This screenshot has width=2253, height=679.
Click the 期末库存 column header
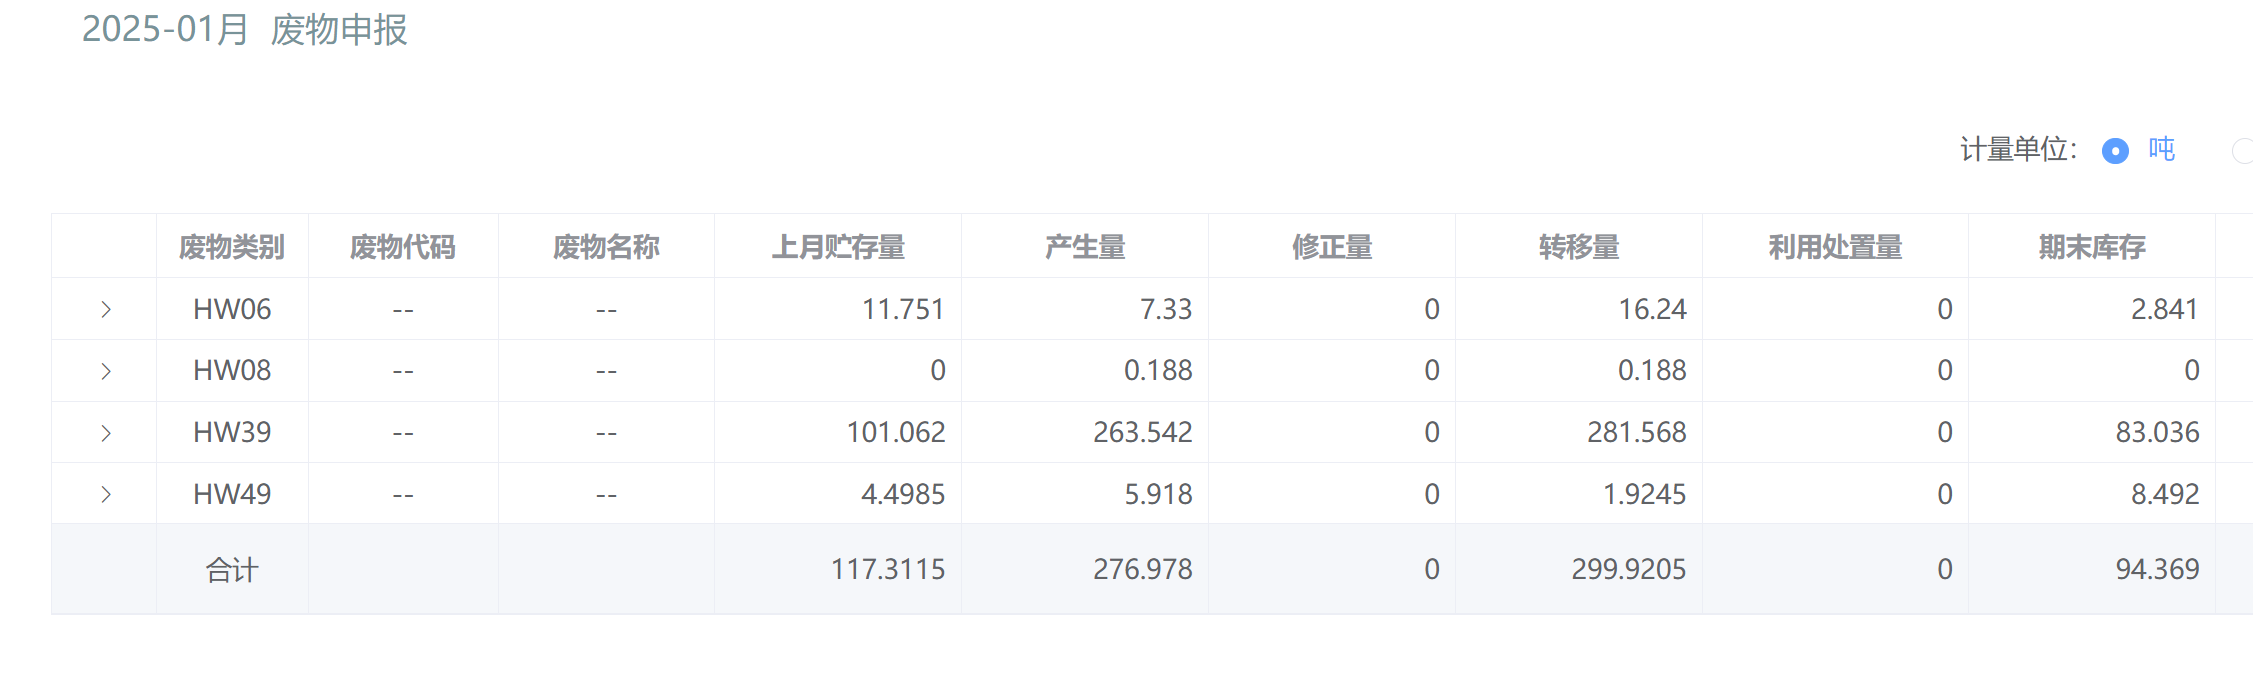pyautogui.click(x=2092, y=247)
